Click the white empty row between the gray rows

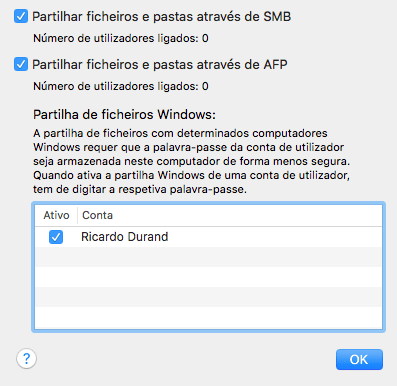point(209,277)
